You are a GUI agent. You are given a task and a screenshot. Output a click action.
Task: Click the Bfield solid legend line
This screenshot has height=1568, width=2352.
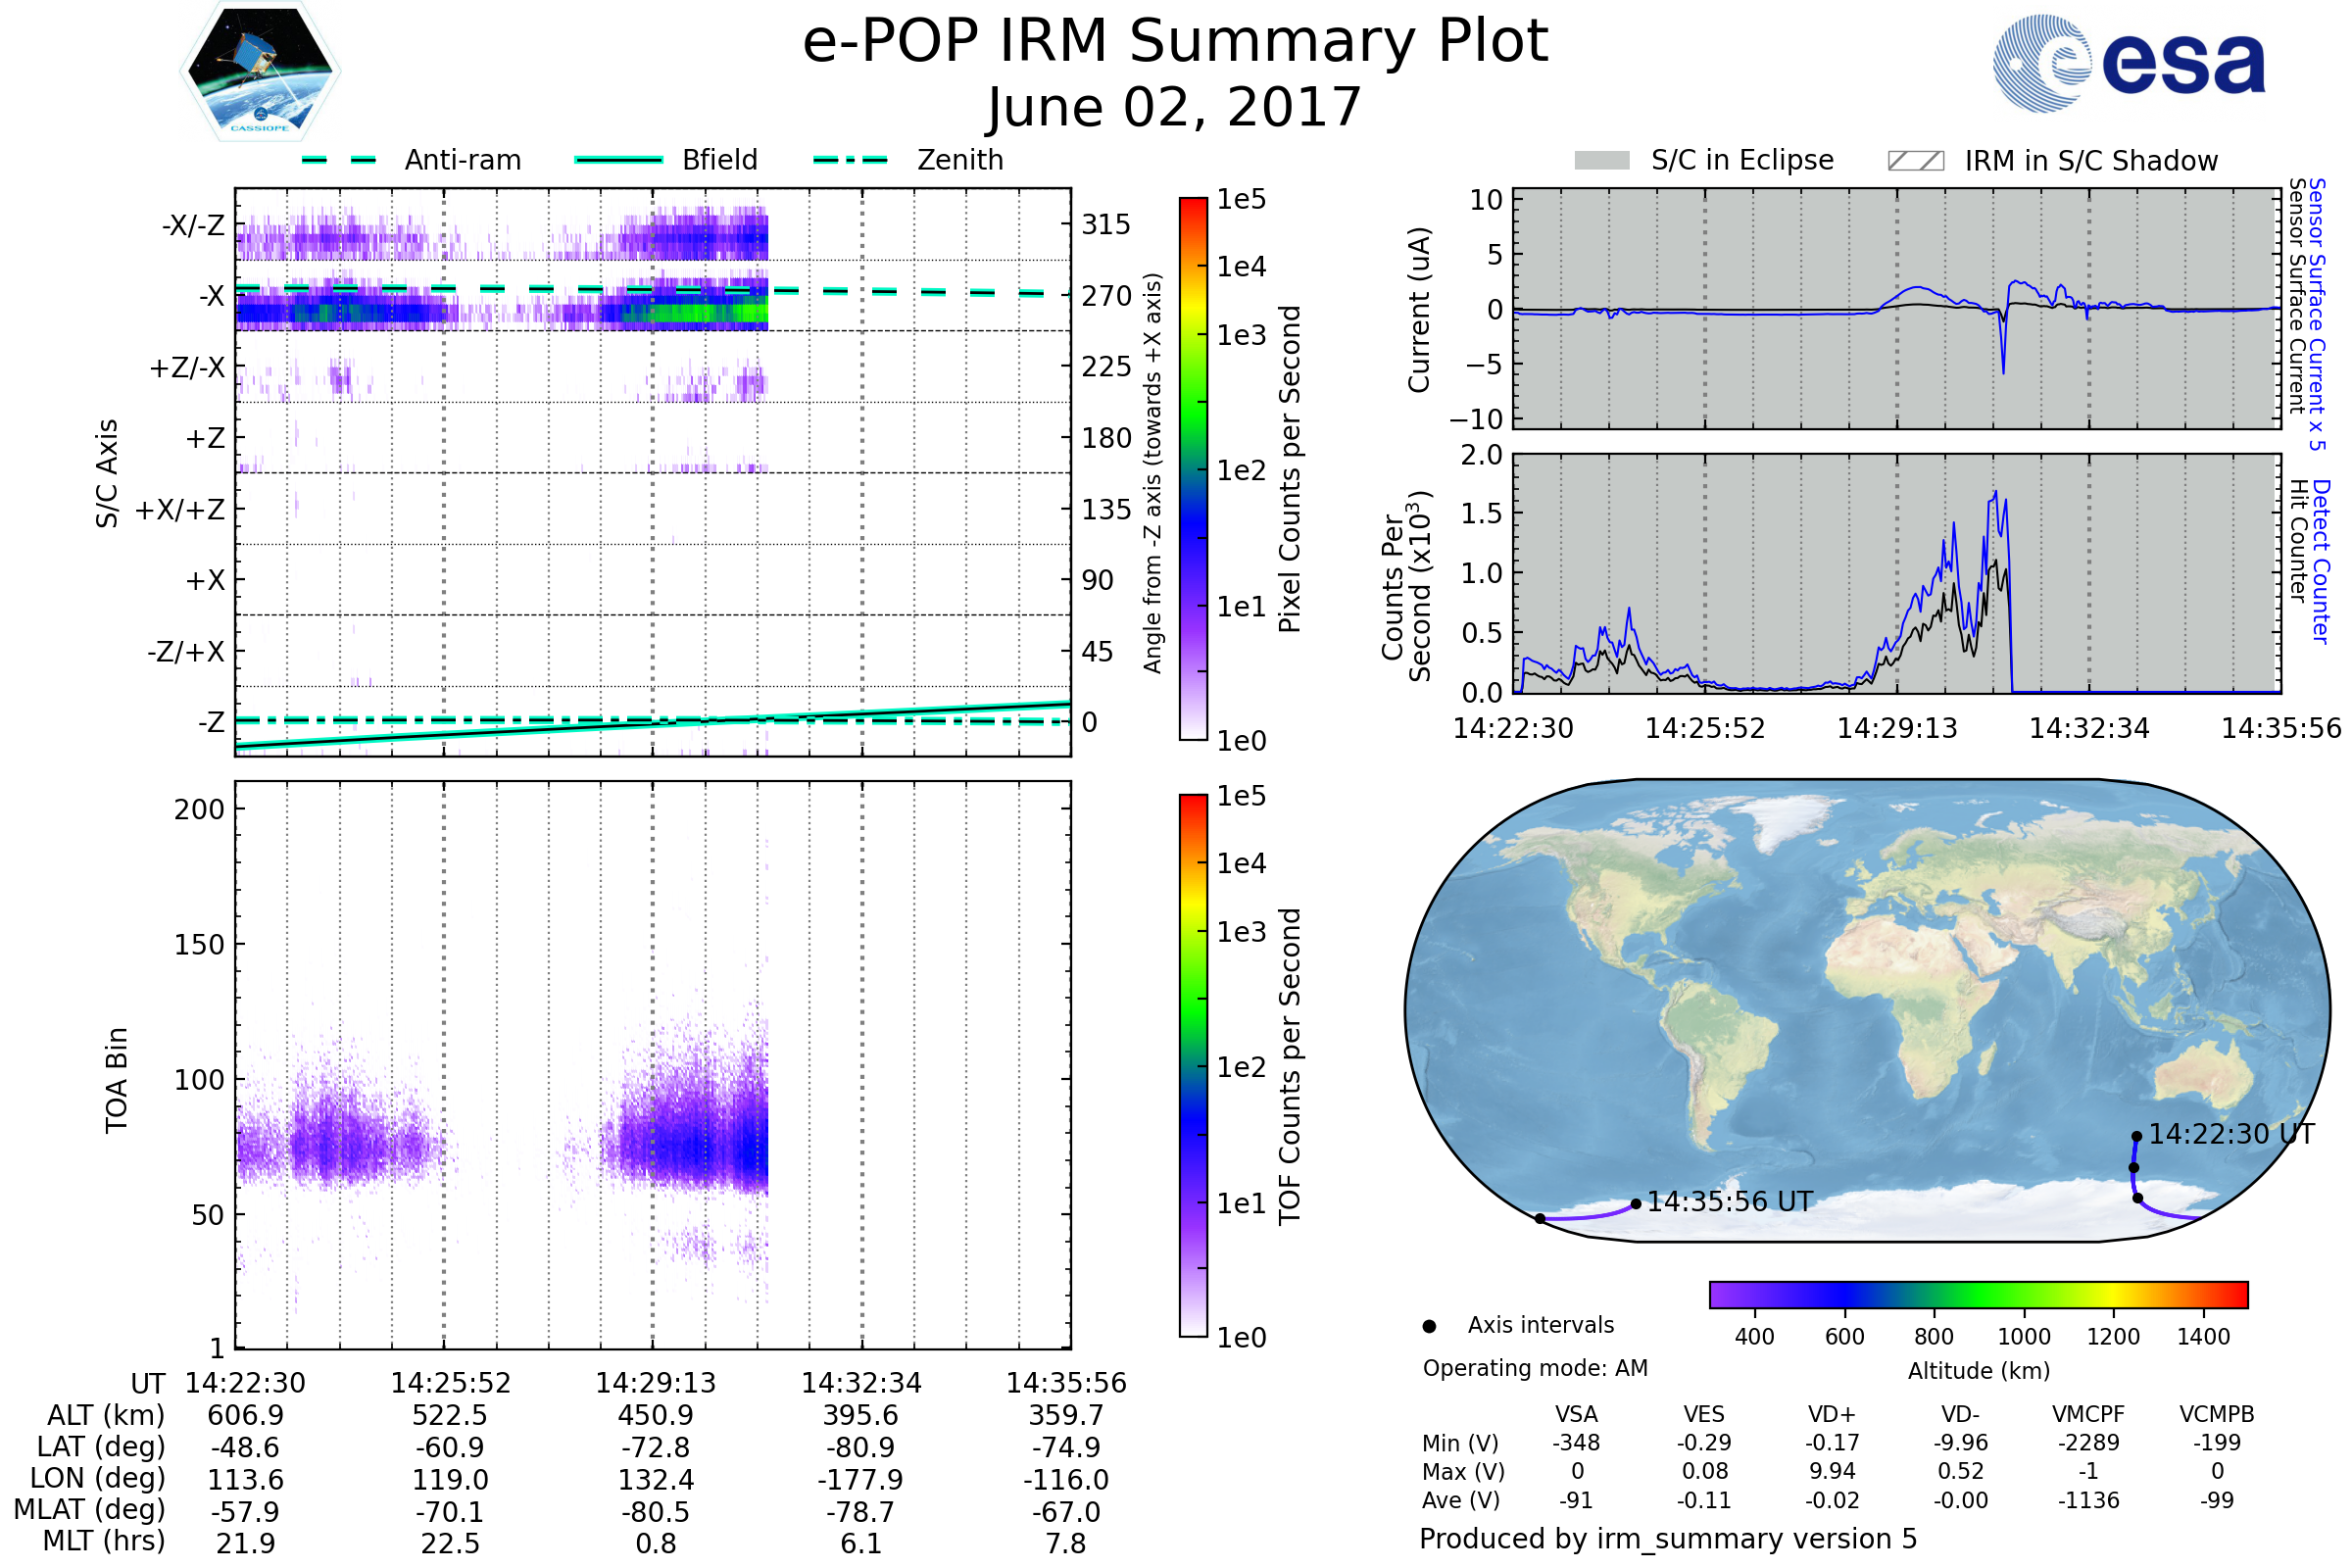pos(618,160)
